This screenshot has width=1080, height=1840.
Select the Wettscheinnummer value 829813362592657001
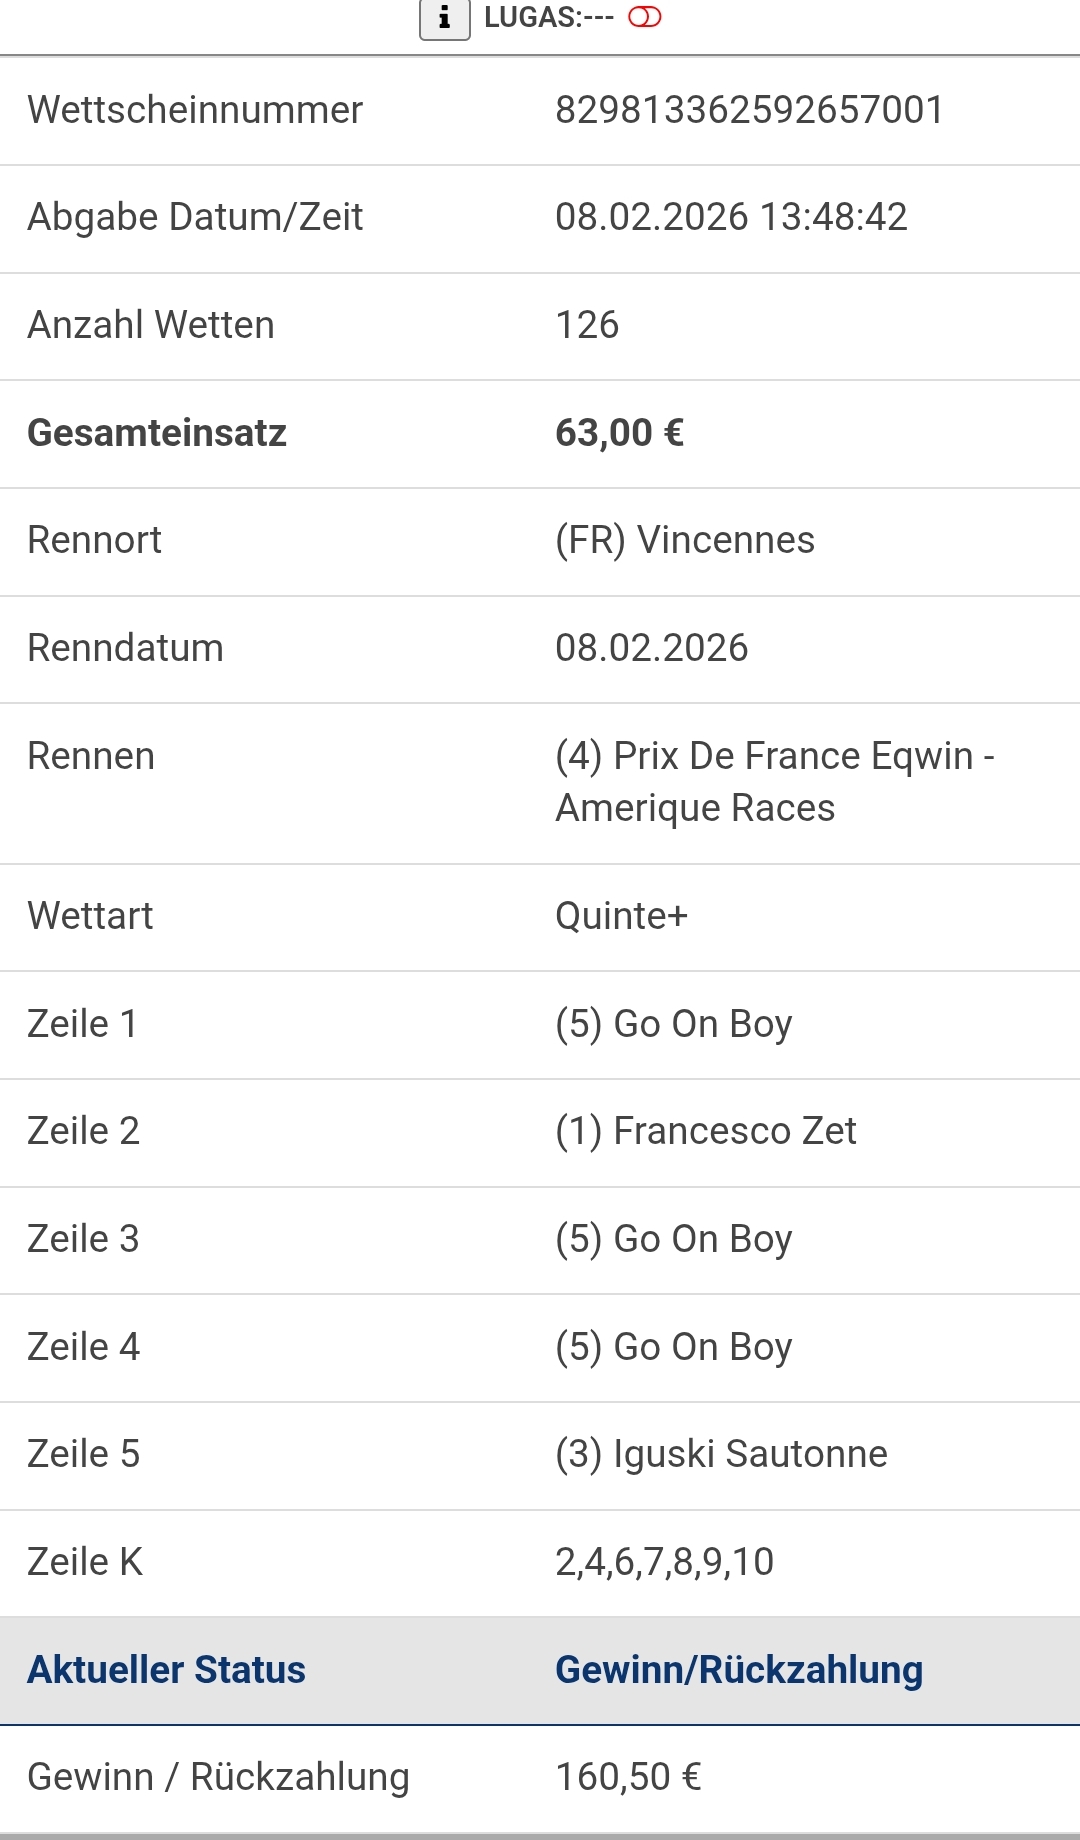[x=749, y=110]
